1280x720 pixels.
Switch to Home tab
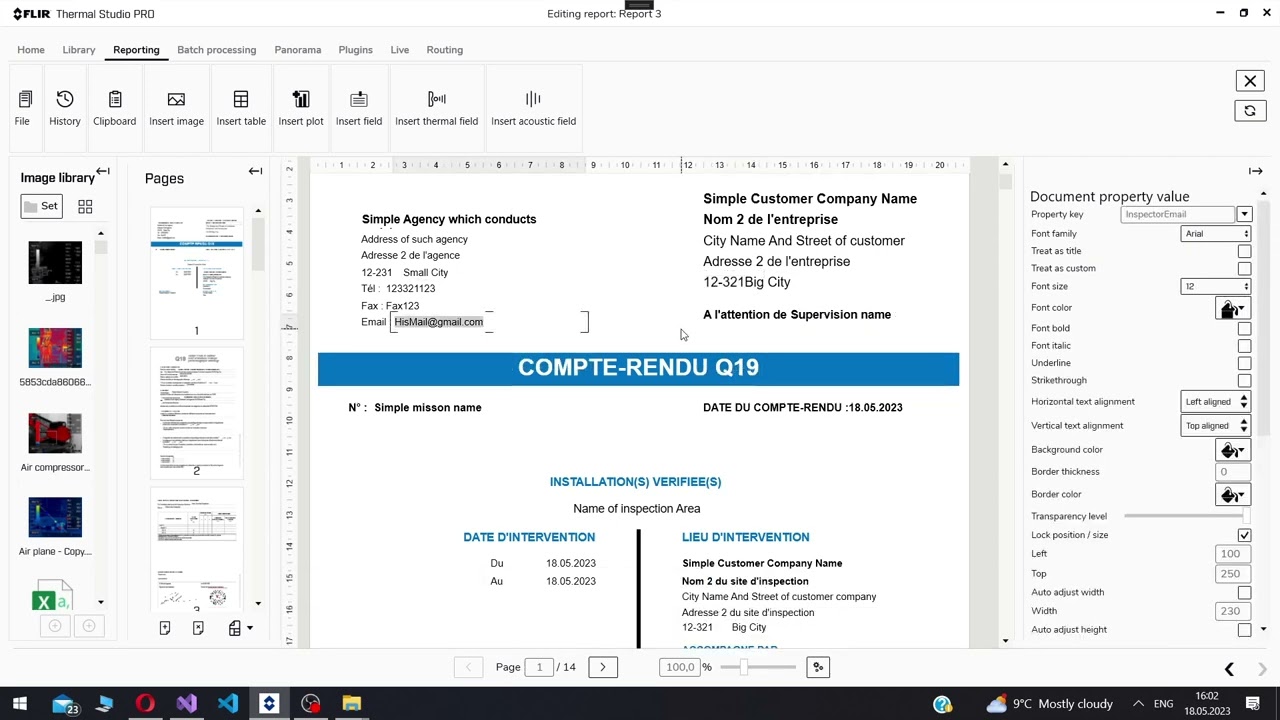[31, 50]
